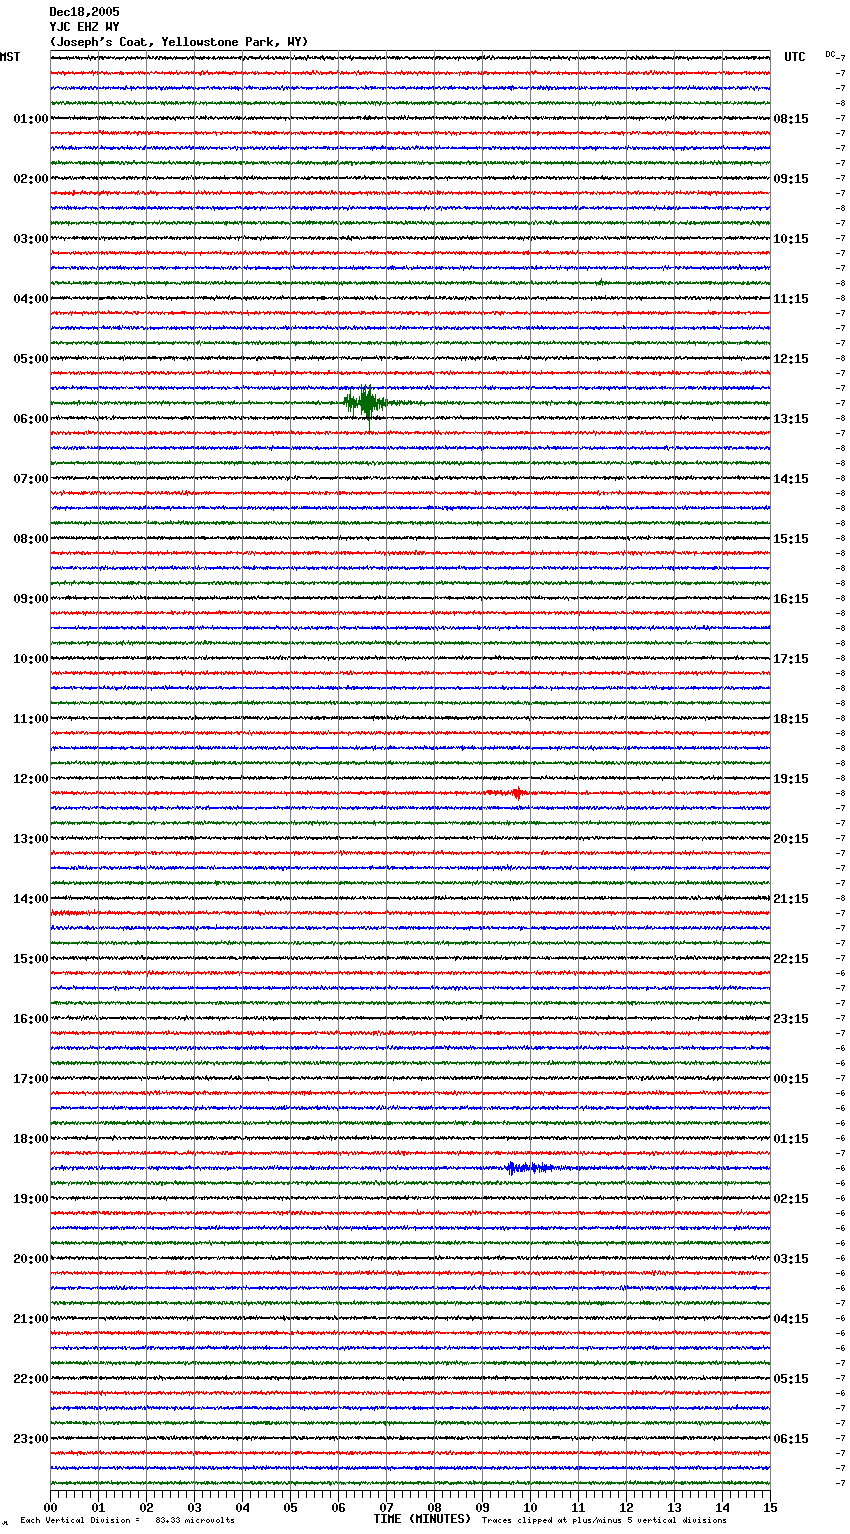Click the 14:15 UTC time label
Viewport: 850px width, 1534px height.
click(x=791, y=479)
